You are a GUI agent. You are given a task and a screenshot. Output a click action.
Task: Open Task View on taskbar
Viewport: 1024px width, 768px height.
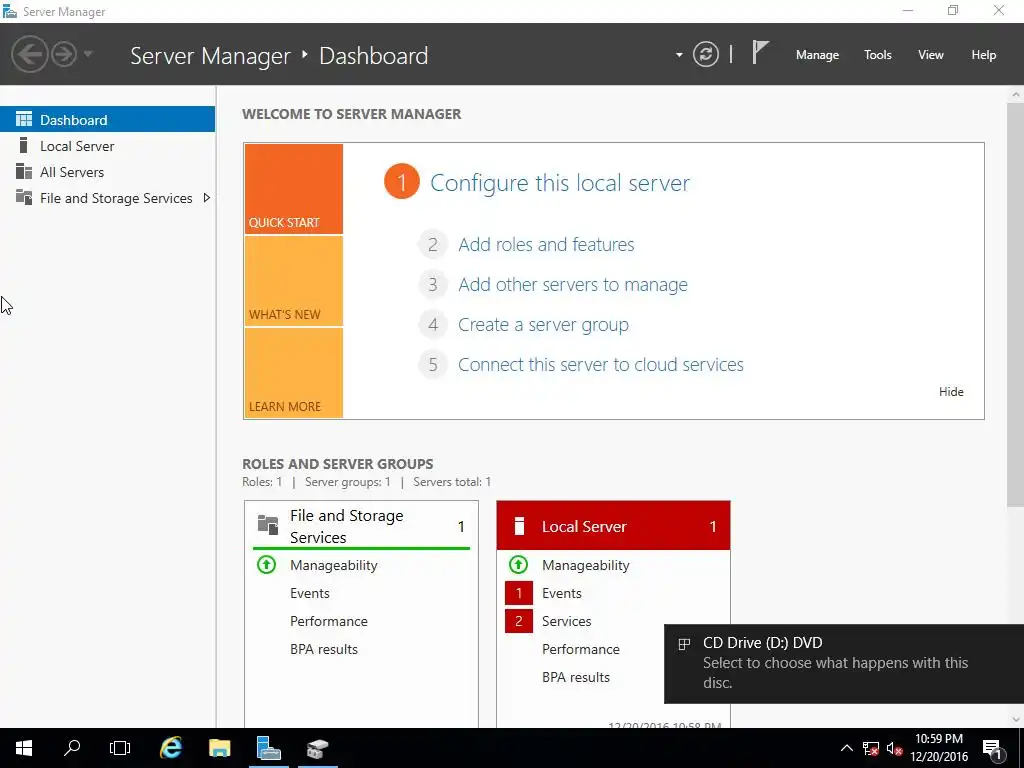click(x=120, y=748)
